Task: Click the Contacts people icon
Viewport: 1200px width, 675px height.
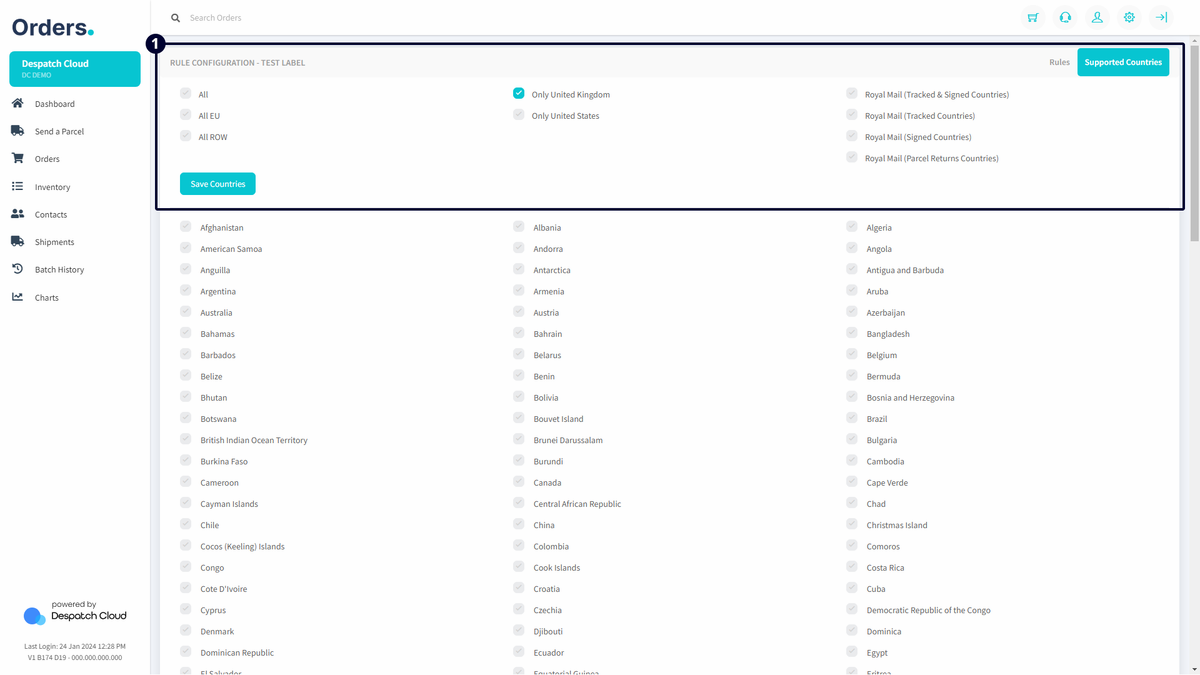Action: (x=17, y=214)
